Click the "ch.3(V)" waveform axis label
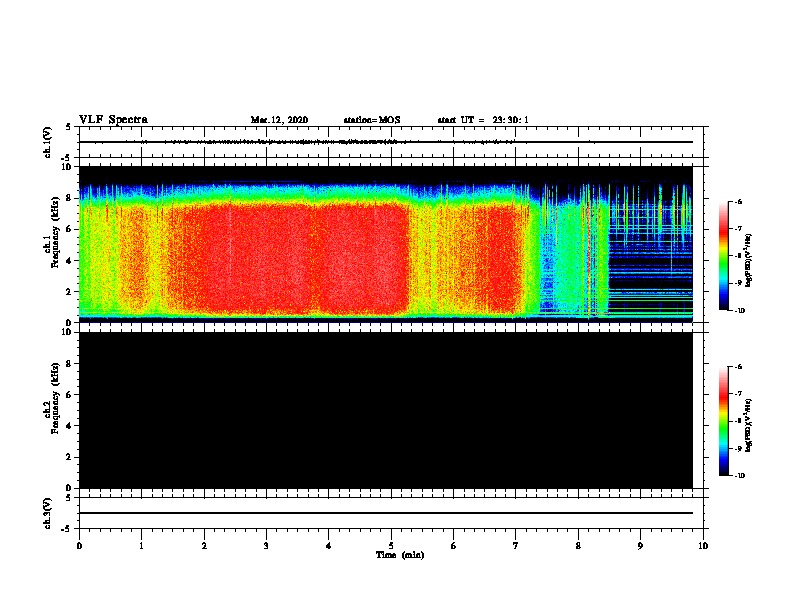Viewport: 792px width, 612px height. click(x=48, y=513)
